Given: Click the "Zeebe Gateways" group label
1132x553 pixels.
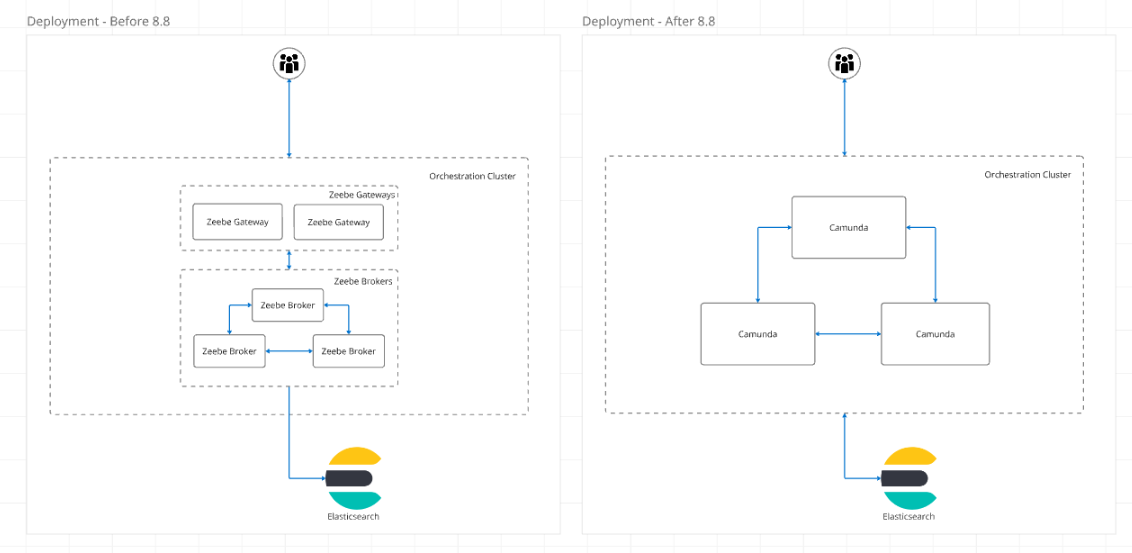Looking at the screenshot, I should (x=361, y=195).
